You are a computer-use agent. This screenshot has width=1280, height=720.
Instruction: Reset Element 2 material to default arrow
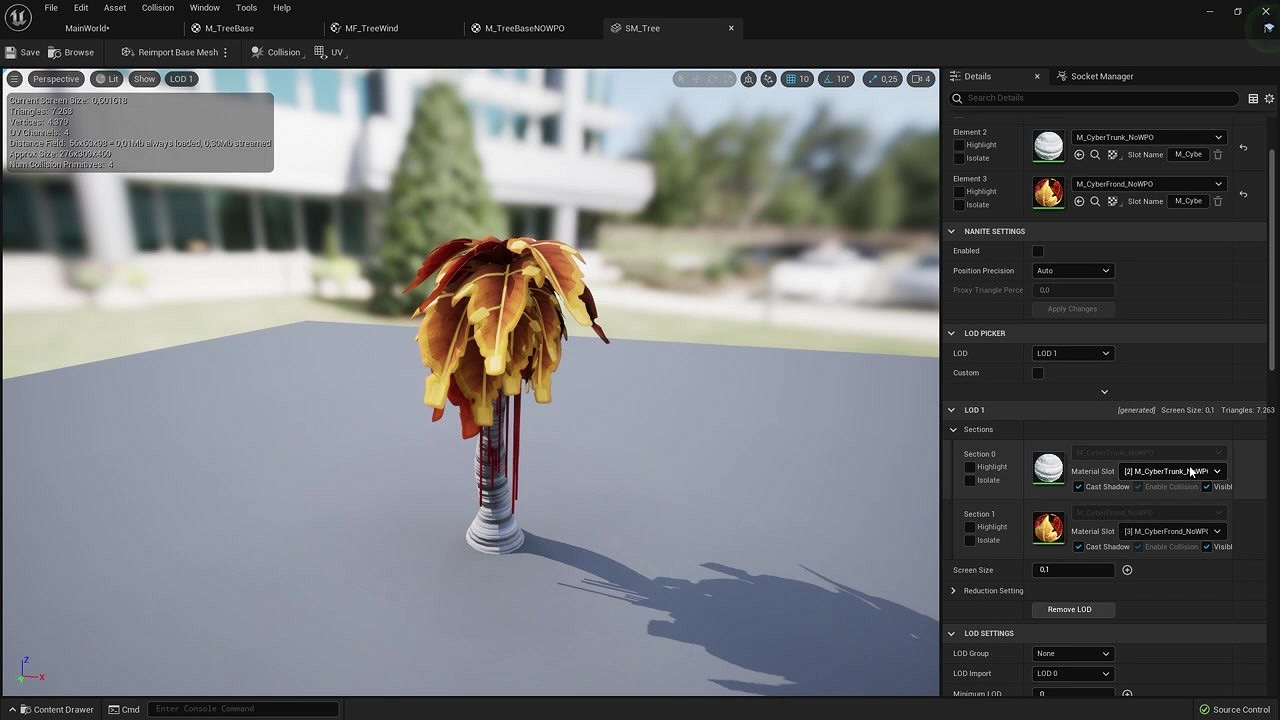[1243, 148]
